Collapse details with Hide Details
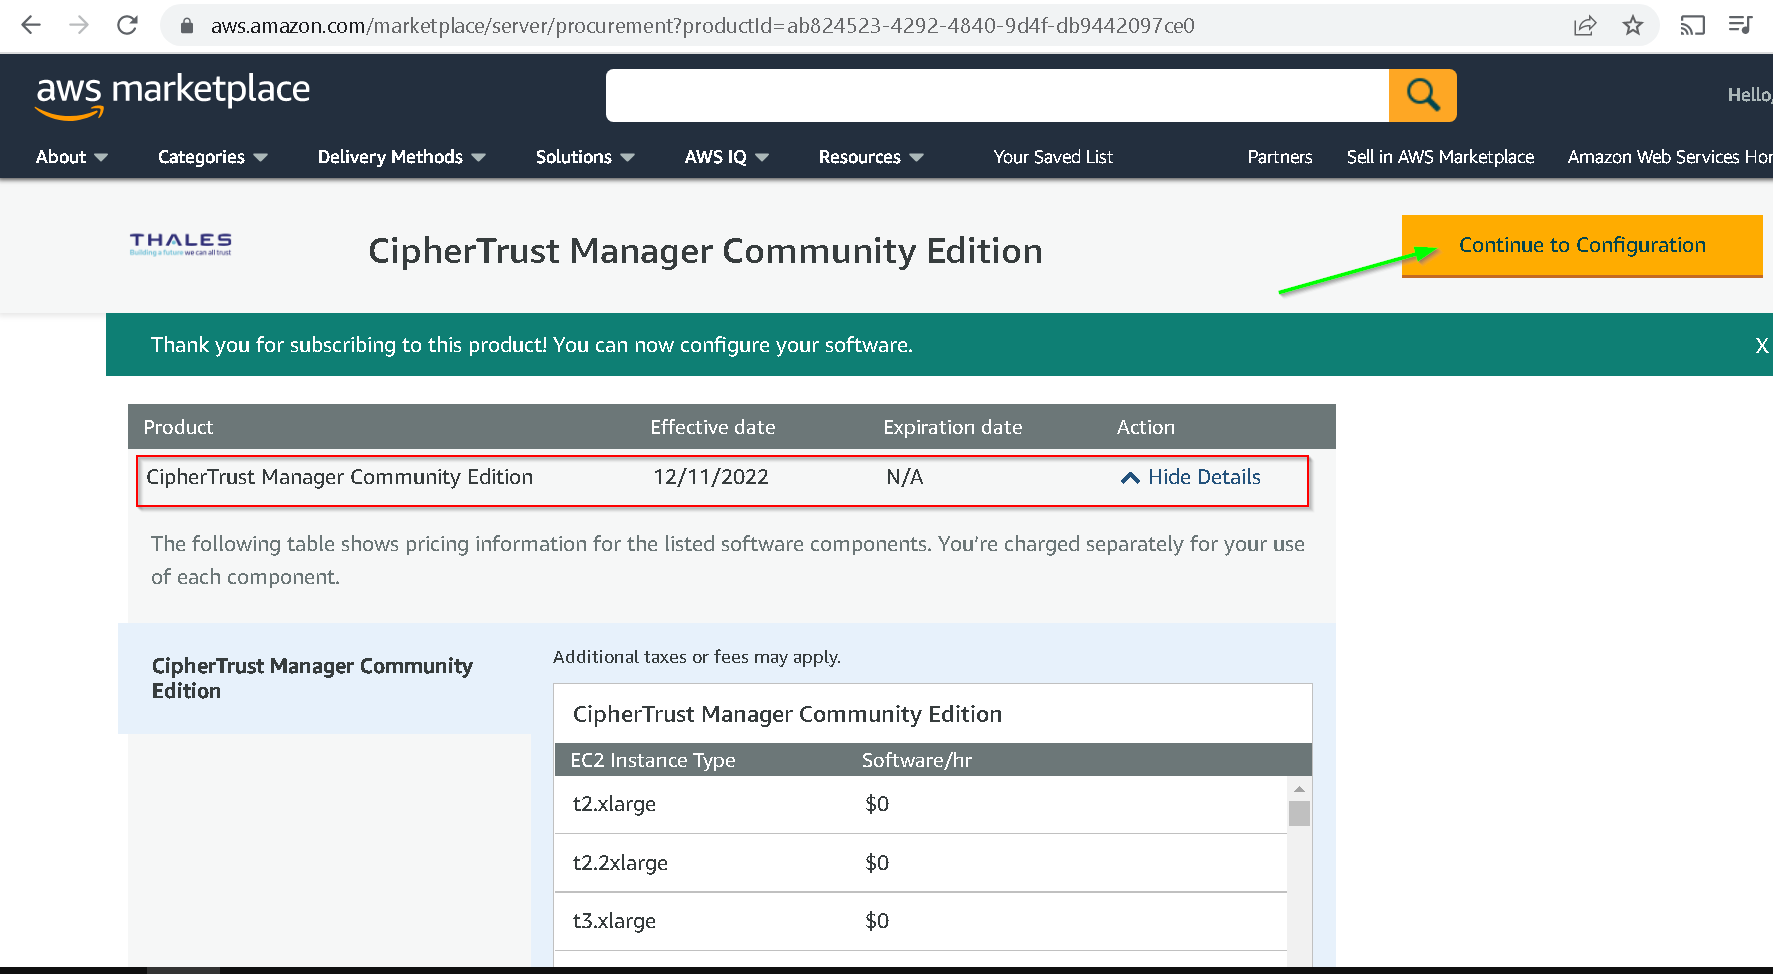 coord(1191,477)
